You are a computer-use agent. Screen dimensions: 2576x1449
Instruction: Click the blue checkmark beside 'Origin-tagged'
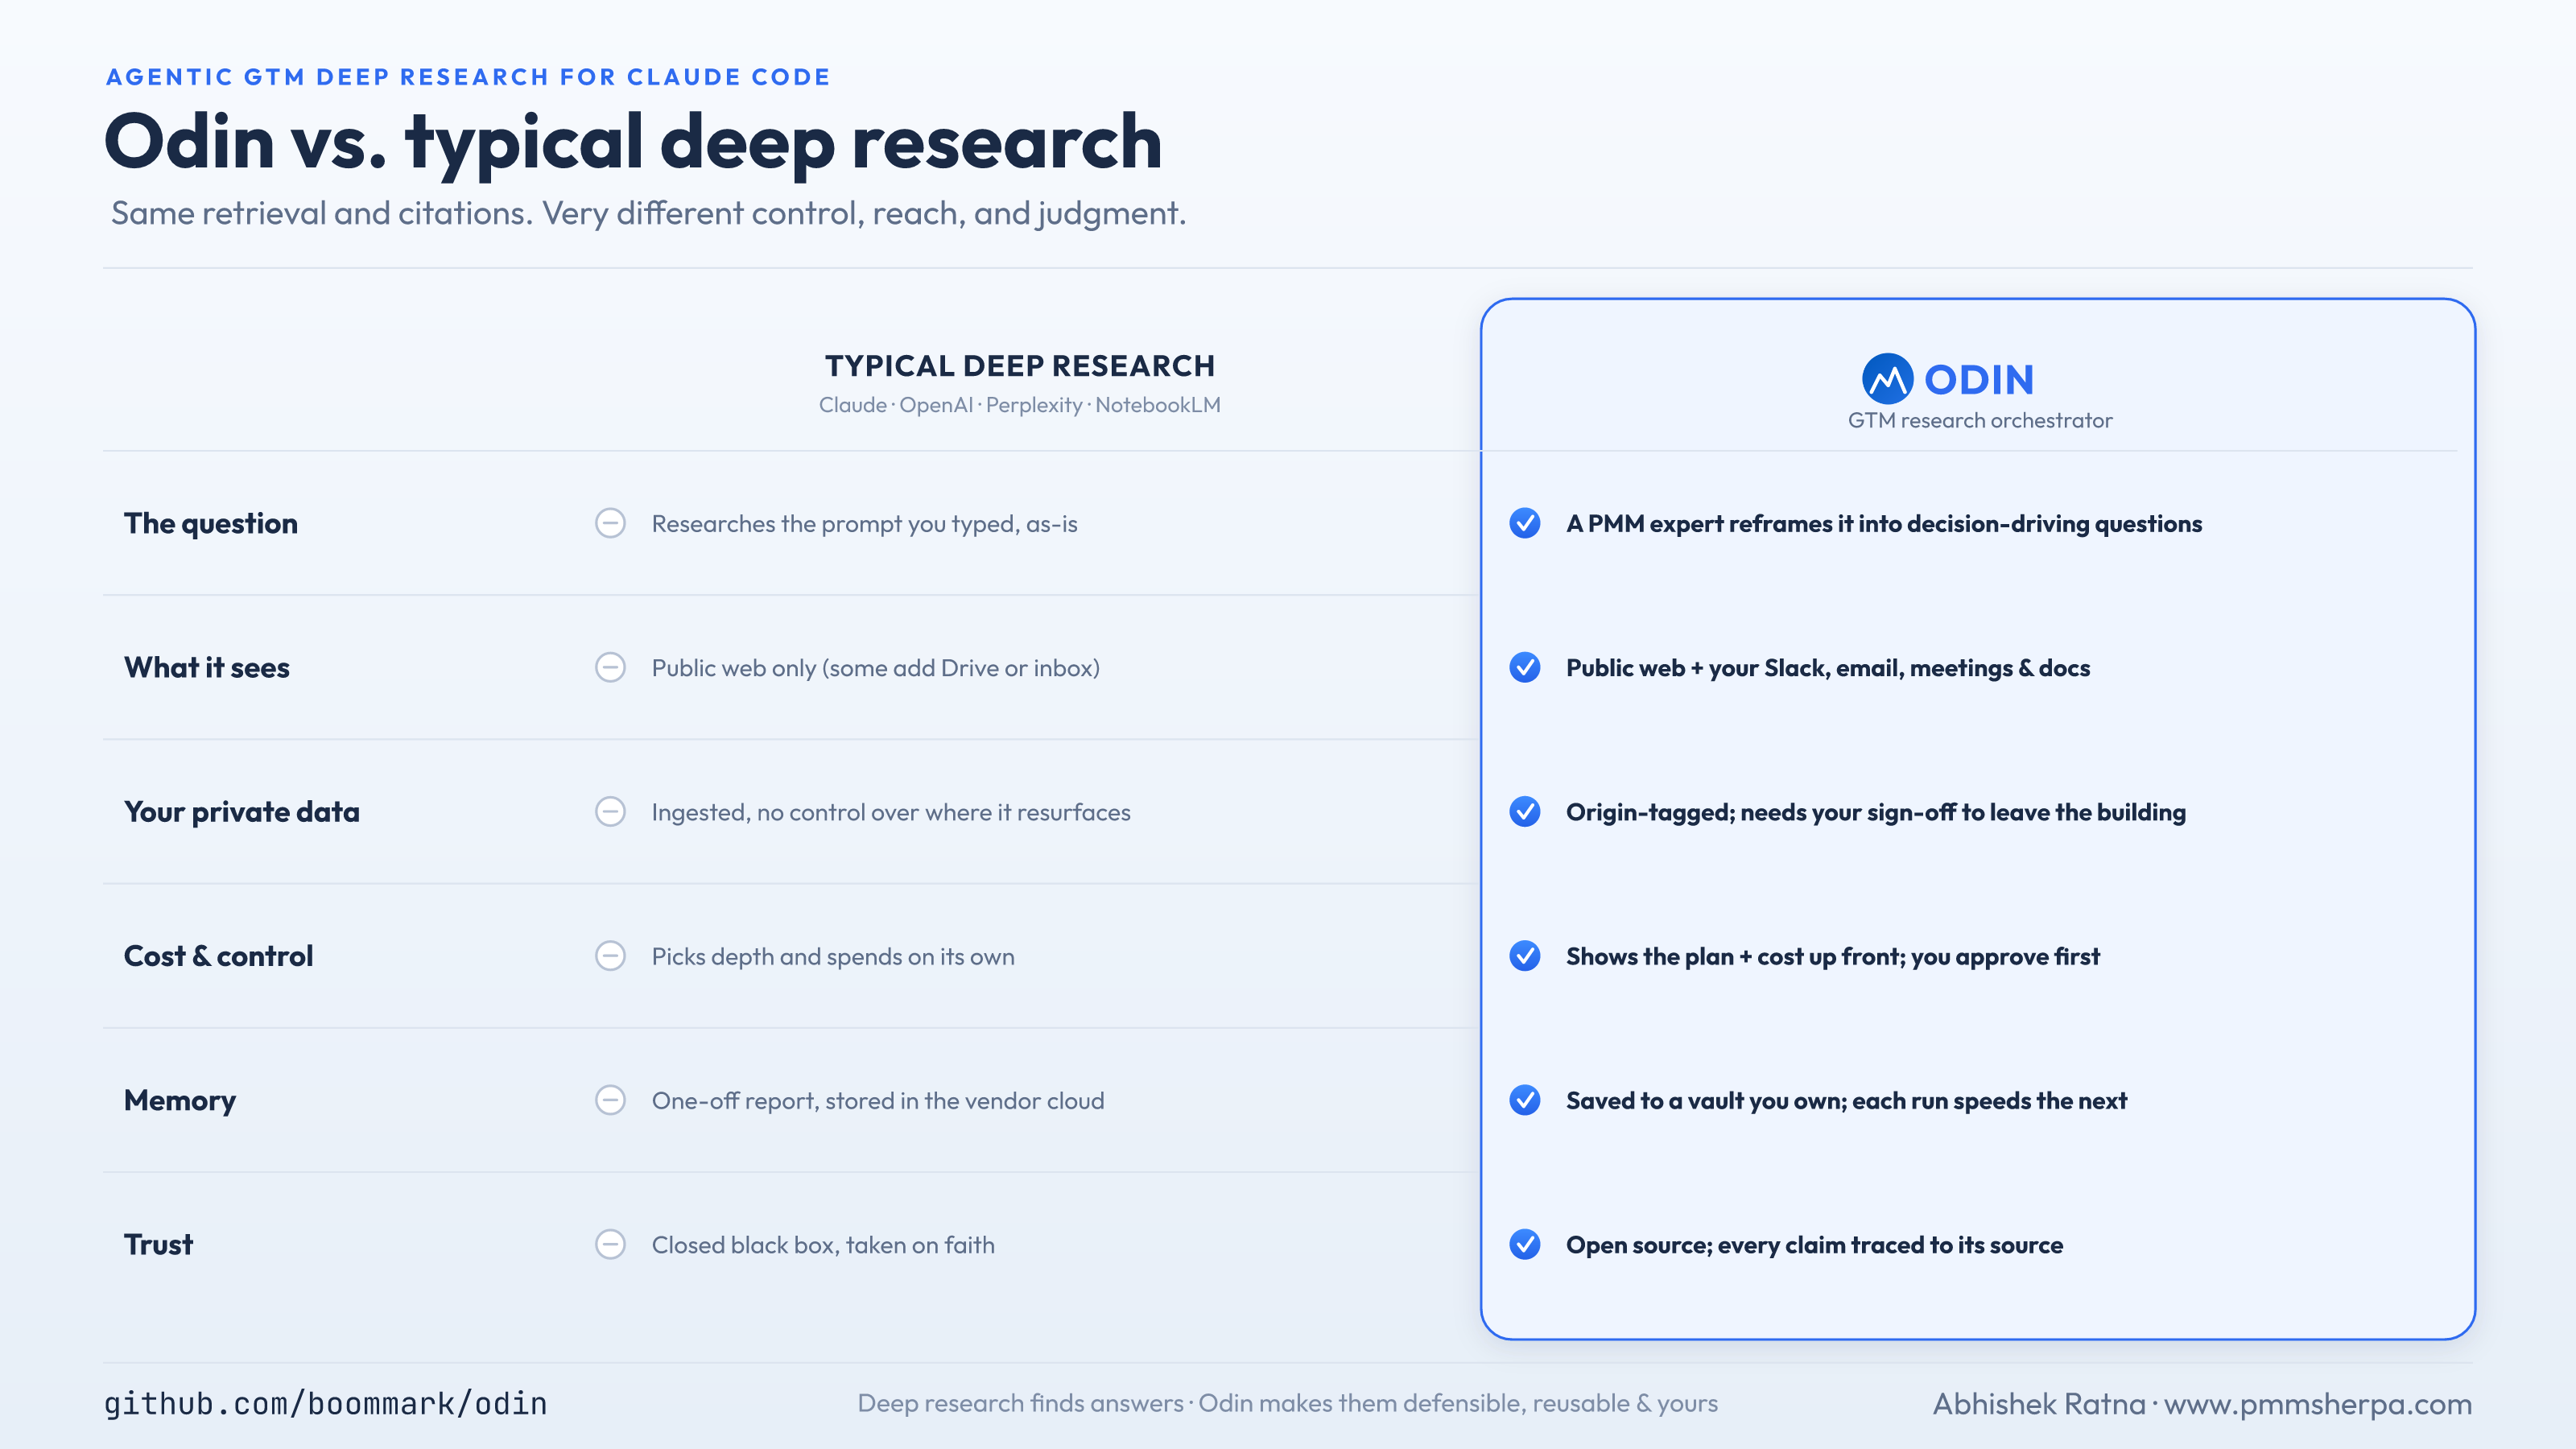click(1525, 811)
